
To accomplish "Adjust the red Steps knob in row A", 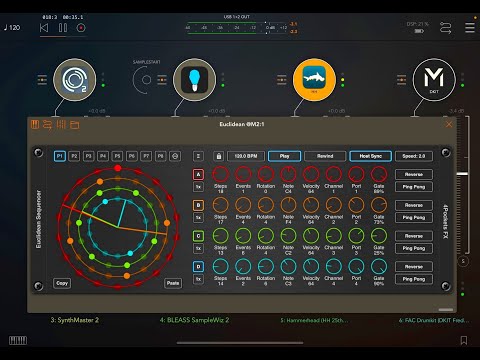I will pos(221,174).
